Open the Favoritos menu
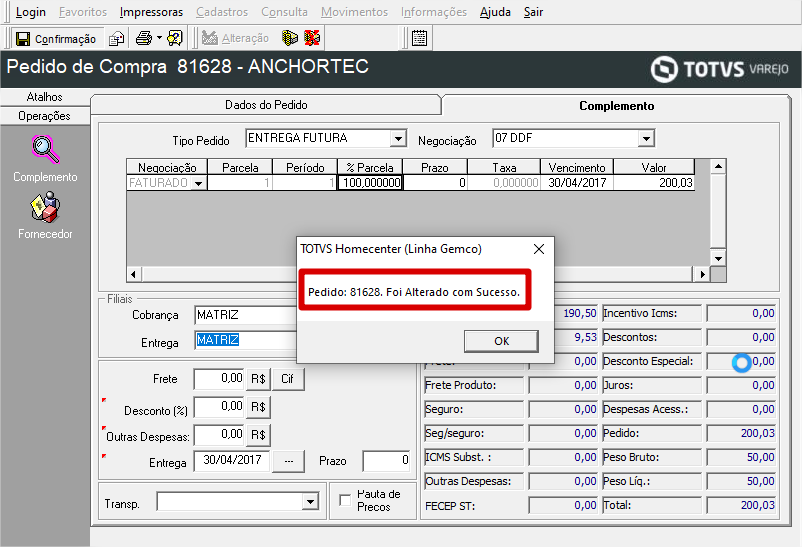802x547 pixels. click(x=83, y=12)
